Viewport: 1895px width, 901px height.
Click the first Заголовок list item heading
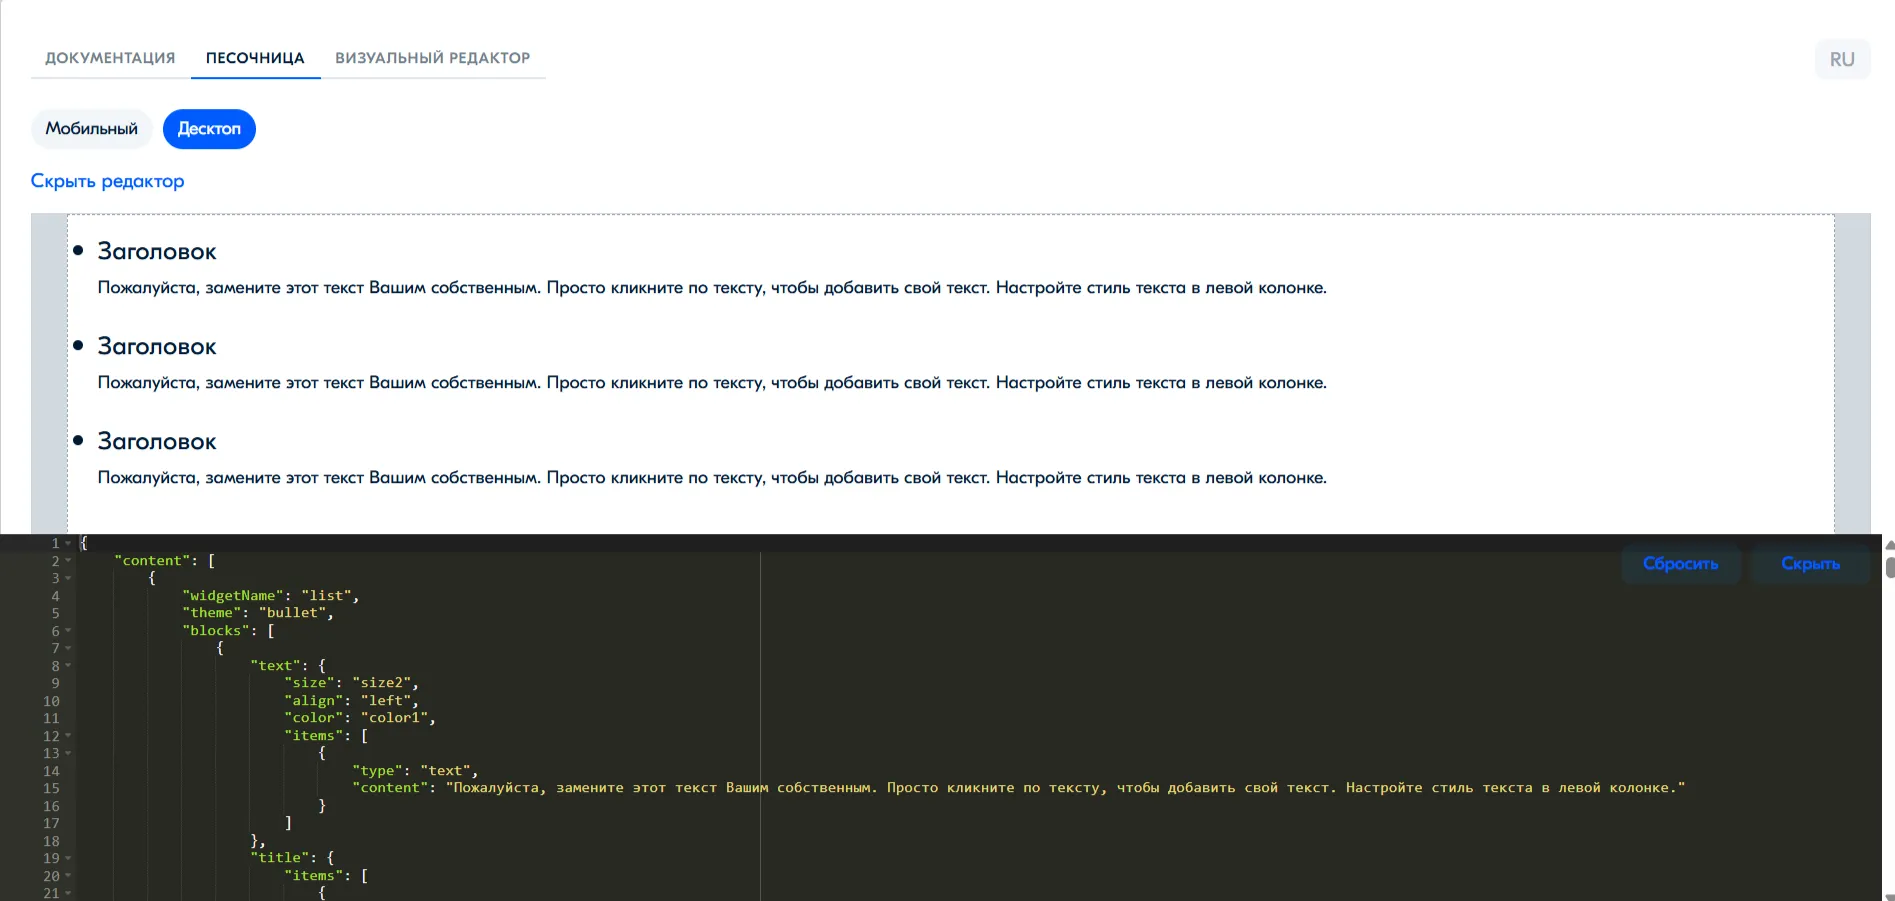pyautogui.click(x=157, y=252)
